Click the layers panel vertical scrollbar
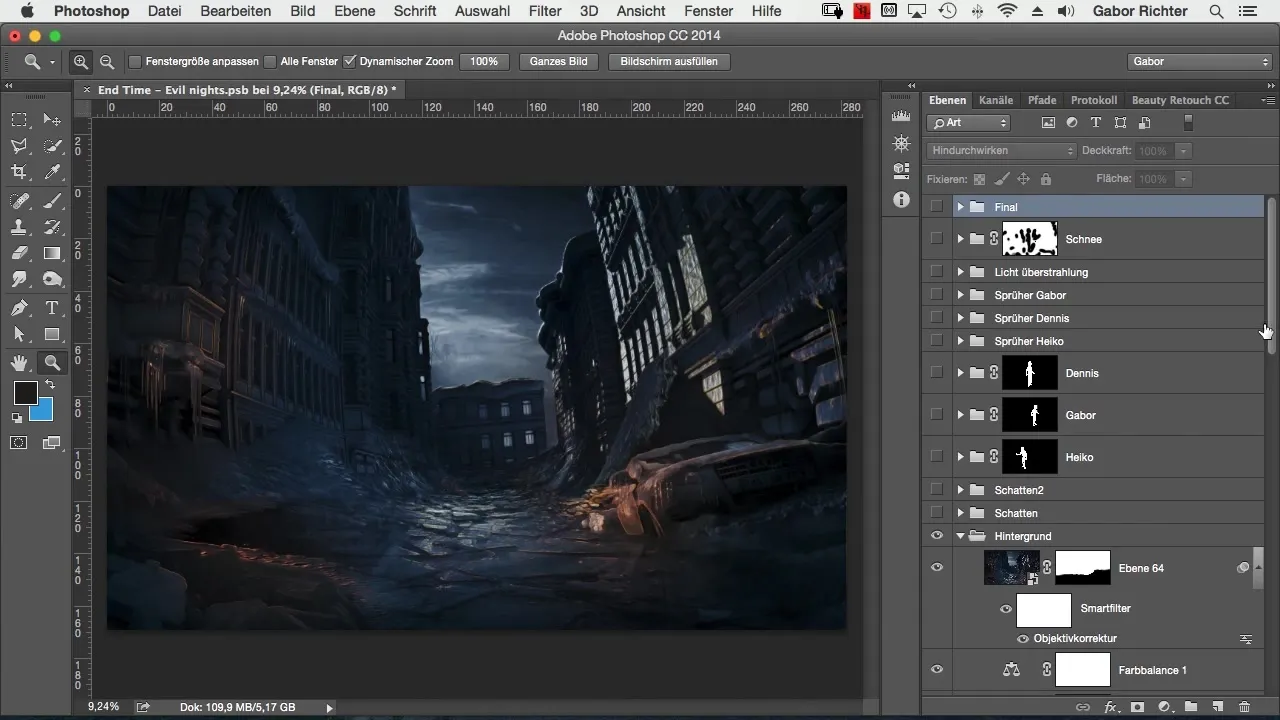 tap(1271, 275)
